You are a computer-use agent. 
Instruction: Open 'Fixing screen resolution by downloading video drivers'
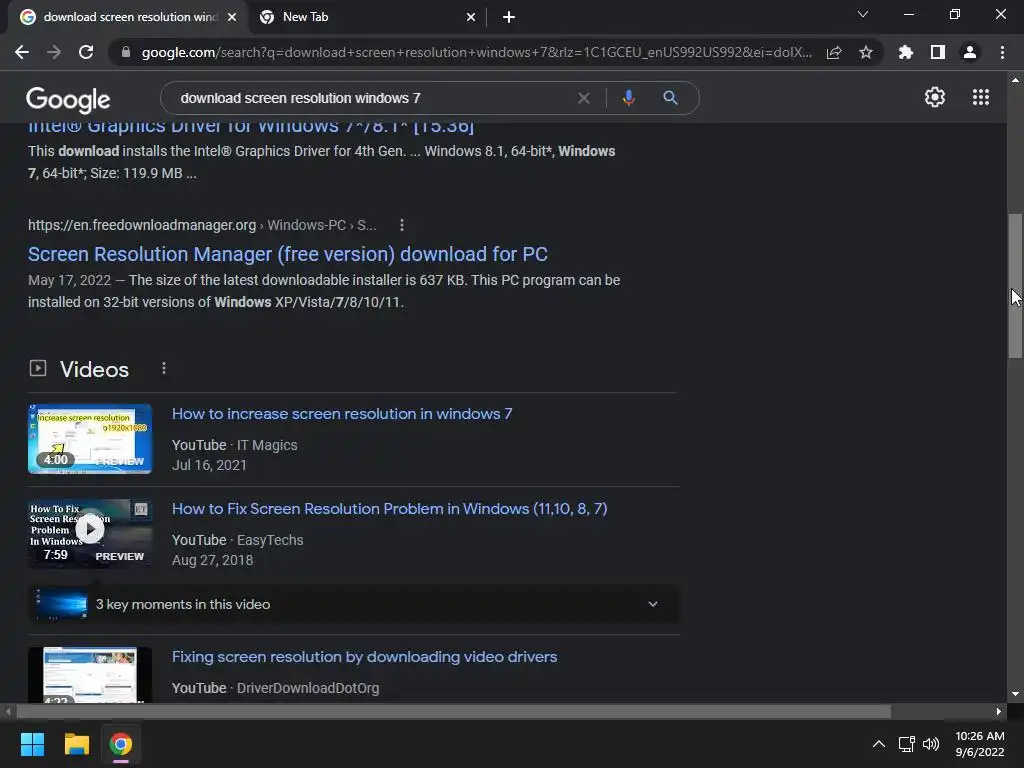pyautogui.click(x=364, y=657)
